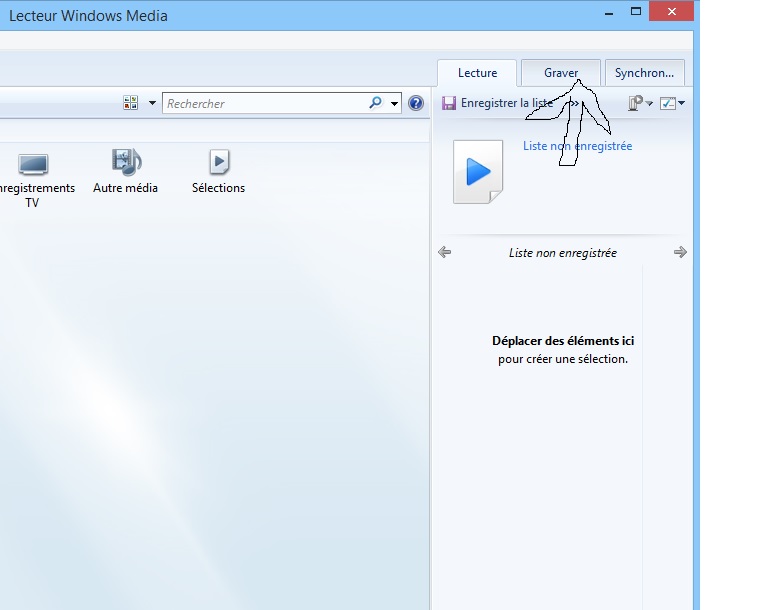The image size is (768, 610).
Task: Click Enregistrer la liste button
Action: click(498, 103)
